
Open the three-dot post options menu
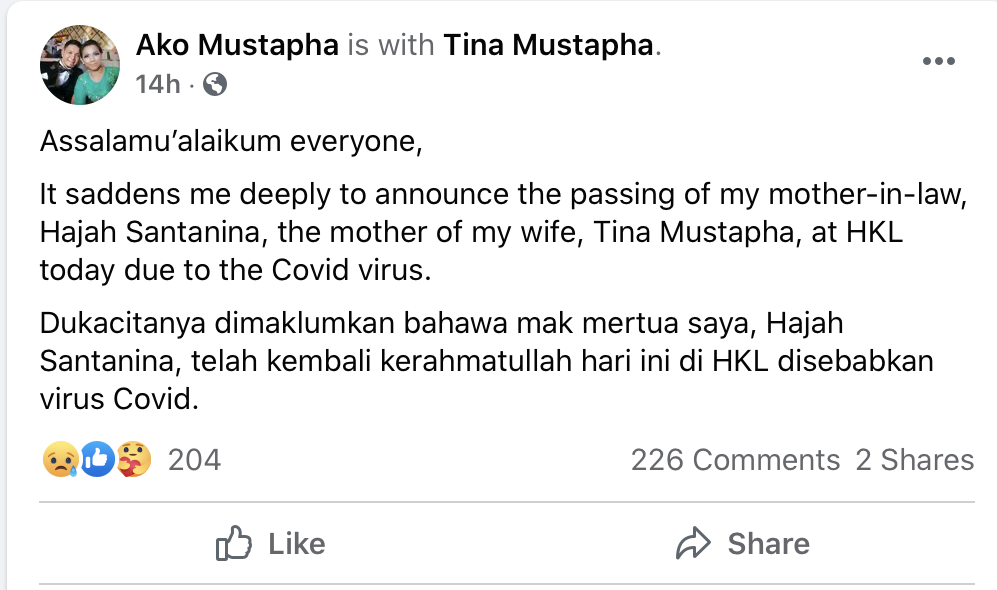[x=938, y=62]
